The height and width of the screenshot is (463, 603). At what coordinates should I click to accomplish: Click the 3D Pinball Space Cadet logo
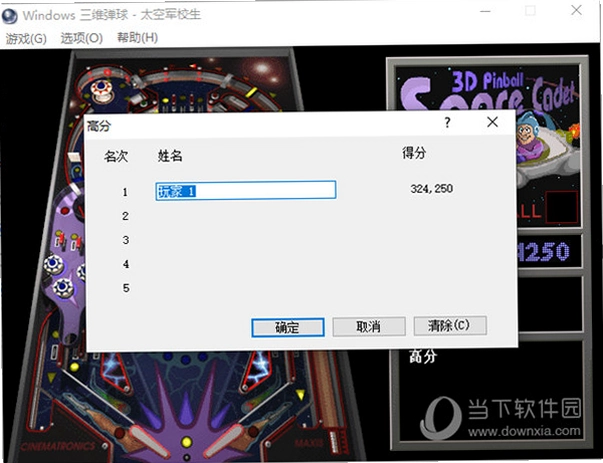(x=488, y=90)
